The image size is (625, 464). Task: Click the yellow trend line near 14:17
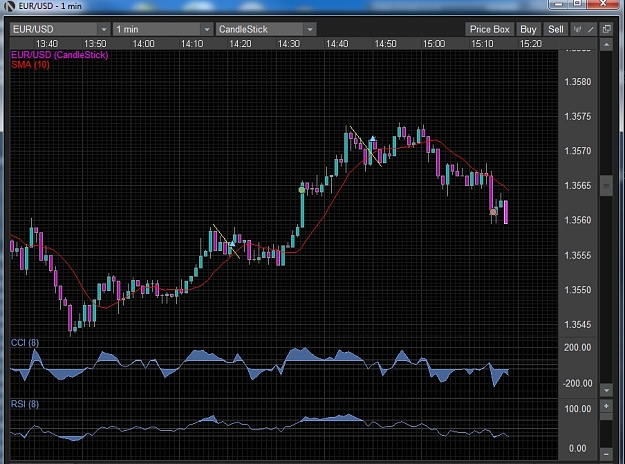[226, 241]
